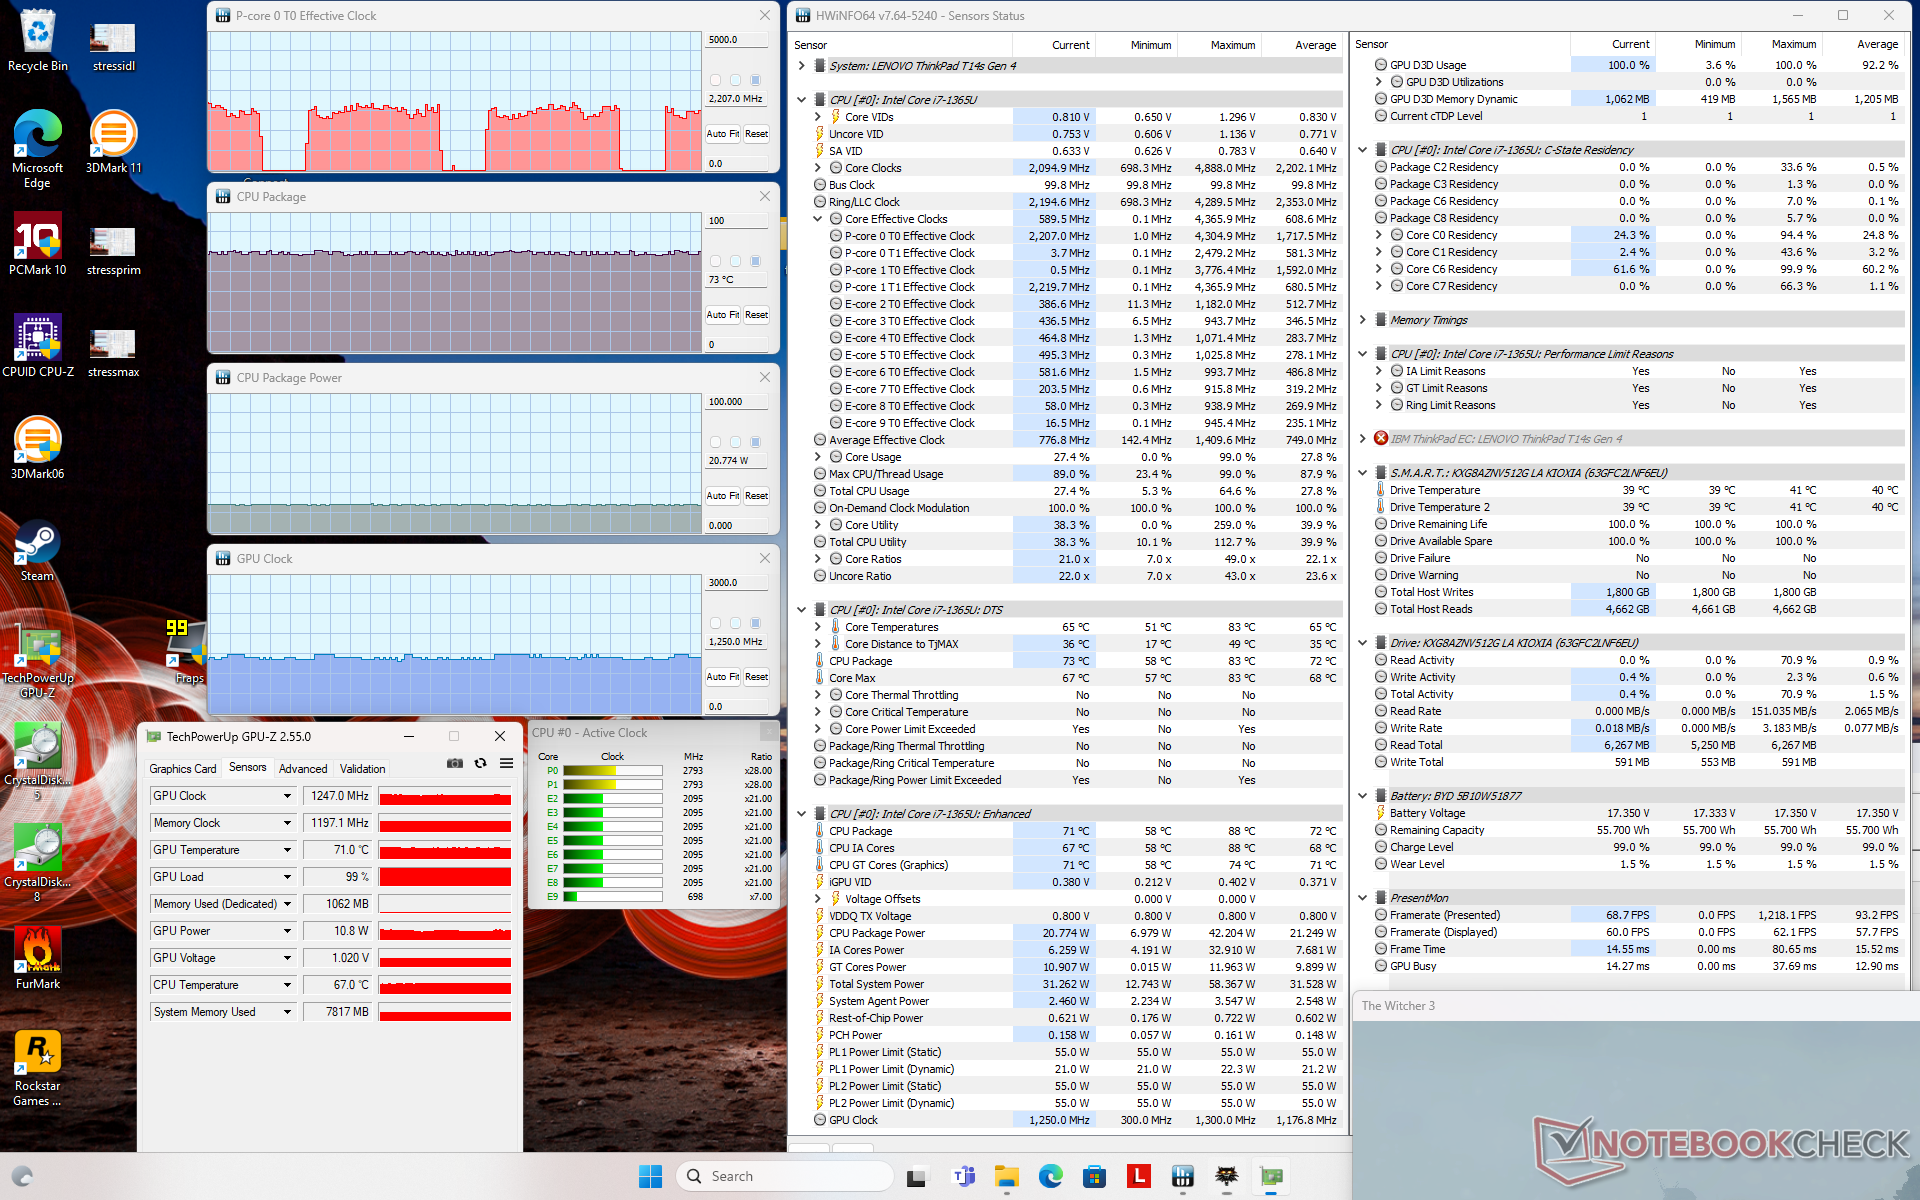The image size is (1920, 1200).
Task: Open the GPU-Z hamburger menu
Action: tap(506, 763)
